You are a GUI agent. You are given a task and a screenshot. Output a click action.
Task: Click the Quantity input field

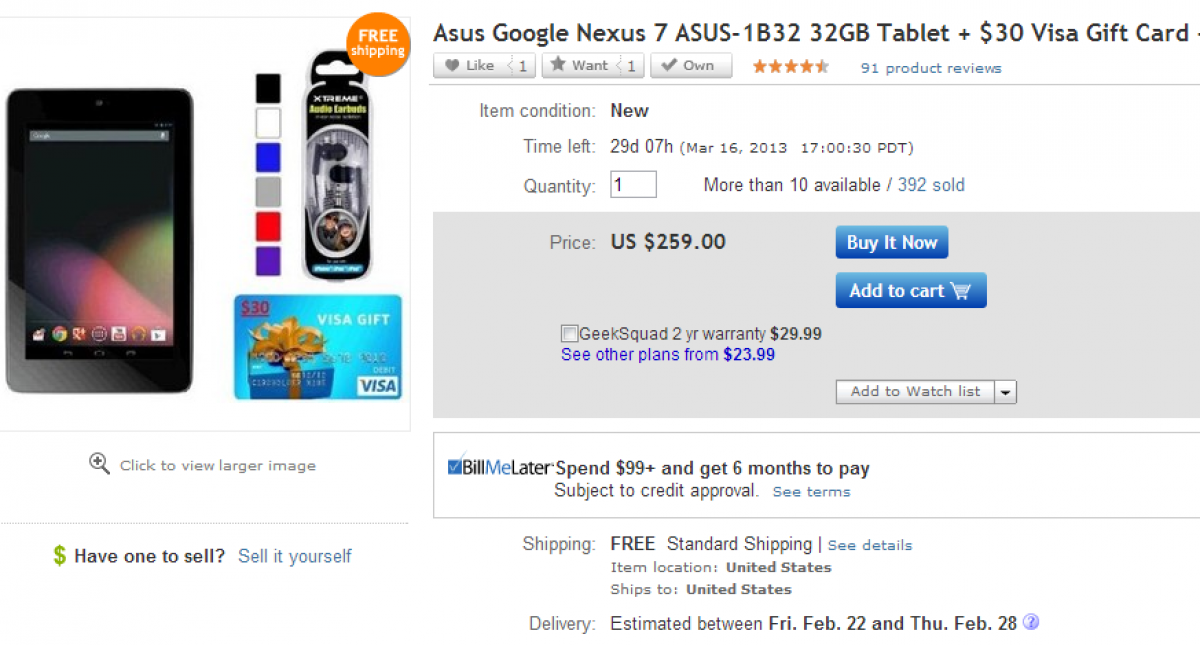(x=633, y=185)
